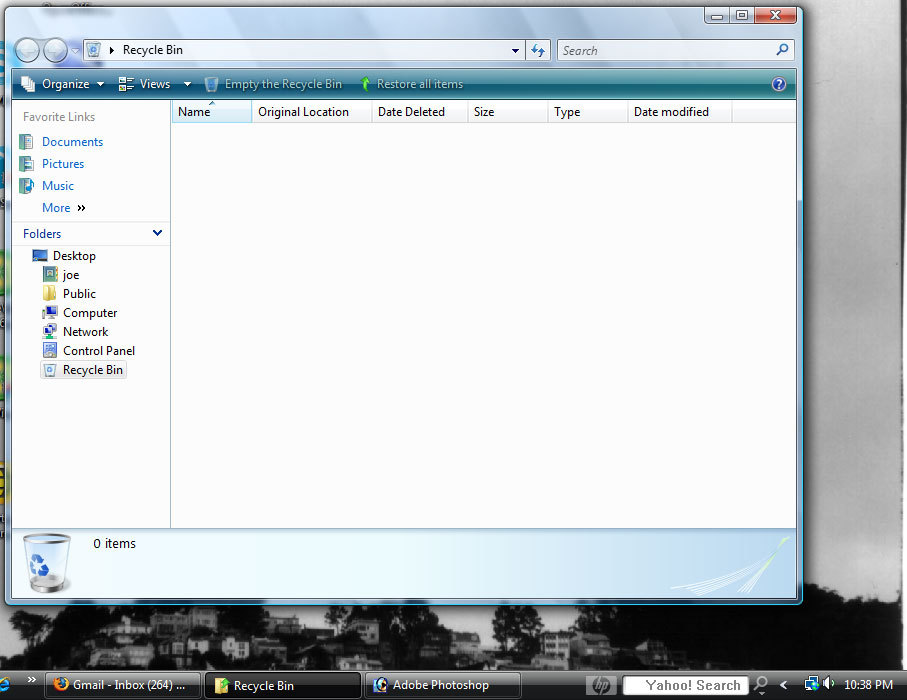Collapse the Folders pane chevron
Screen dimensions: 907x700
point(157,233)
